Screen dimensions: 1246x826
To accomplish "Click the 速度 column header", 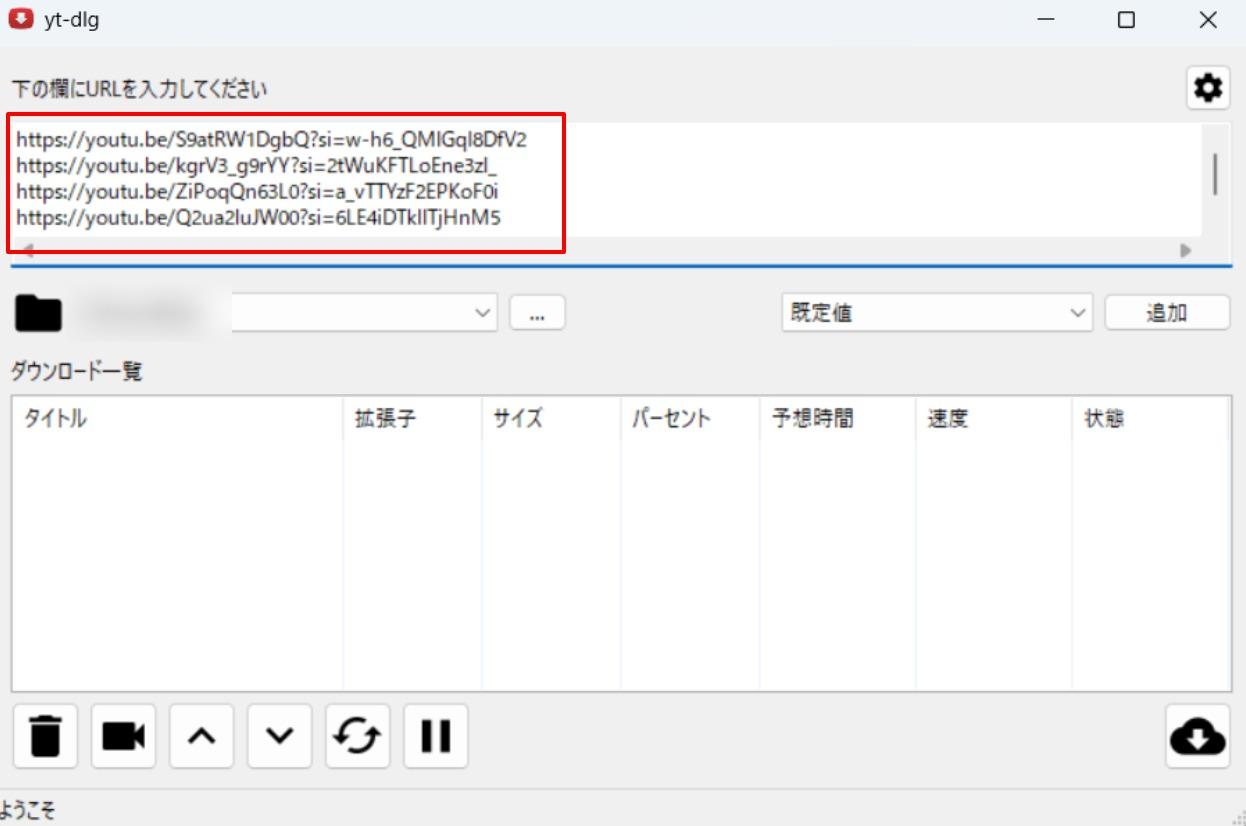I will pyautogui.click(x=993, y=418).
